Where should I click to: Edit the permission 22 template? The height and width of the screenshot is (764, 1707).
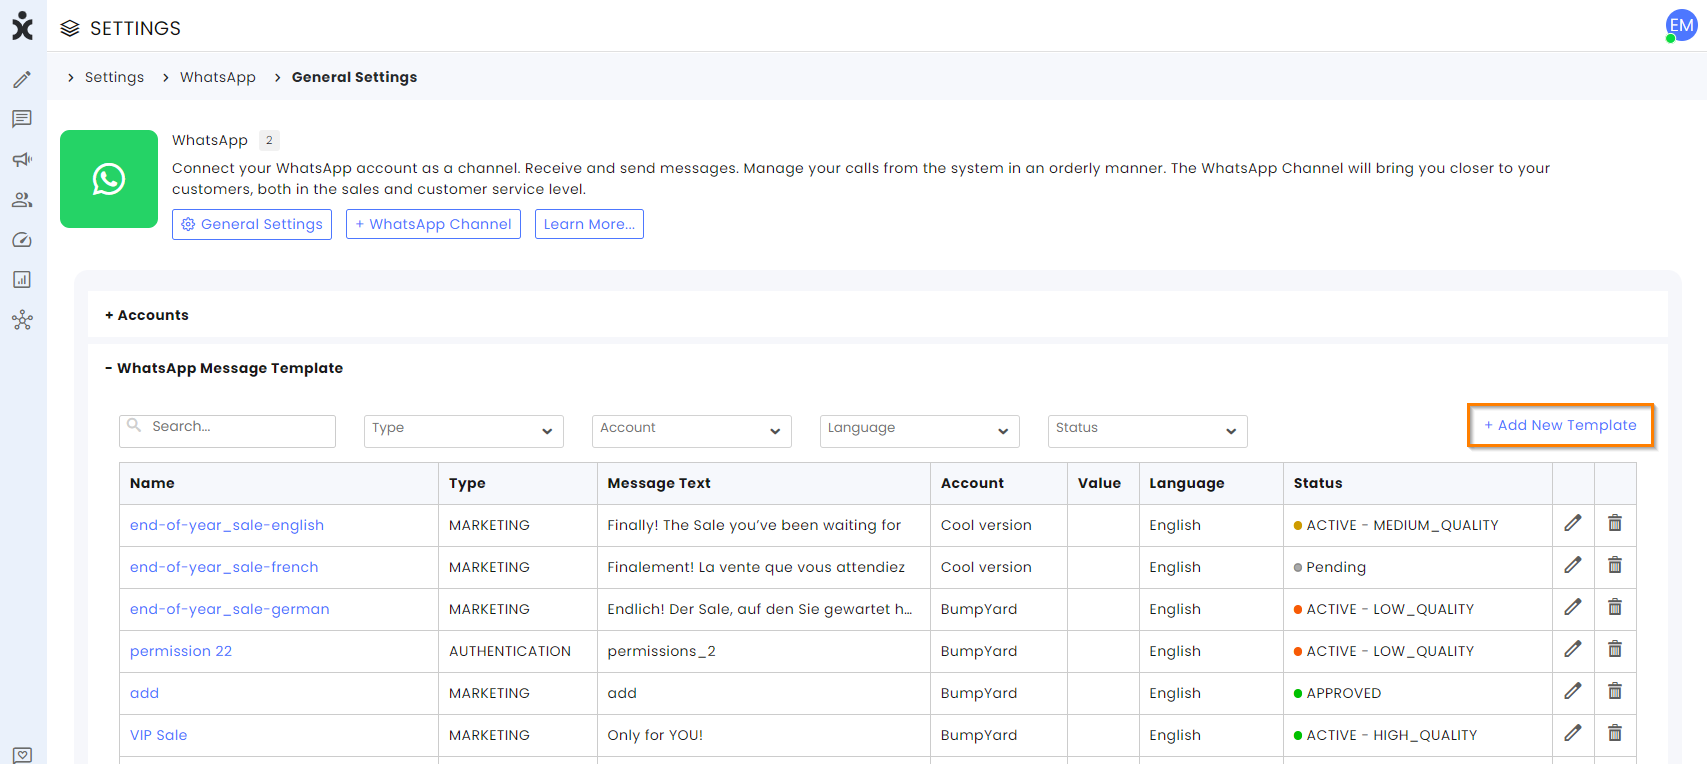pyautogui.click(x=1573, y=649)
